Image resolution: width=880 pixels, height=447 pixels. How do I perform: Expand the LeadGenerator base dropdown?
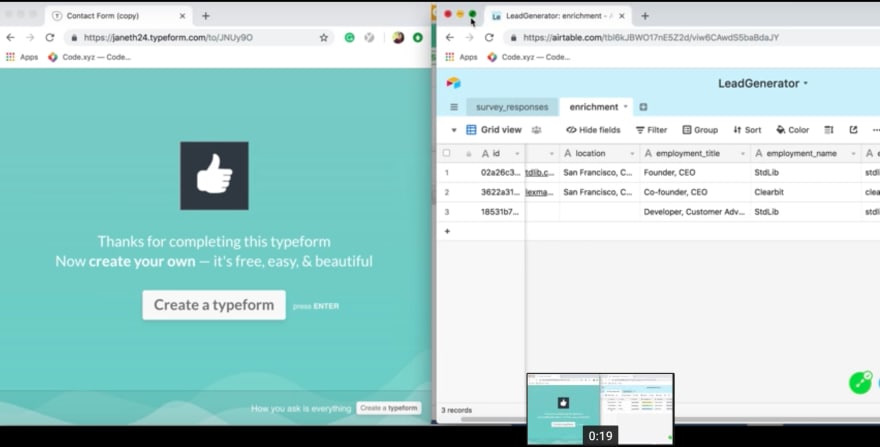(x=806, y=83)
